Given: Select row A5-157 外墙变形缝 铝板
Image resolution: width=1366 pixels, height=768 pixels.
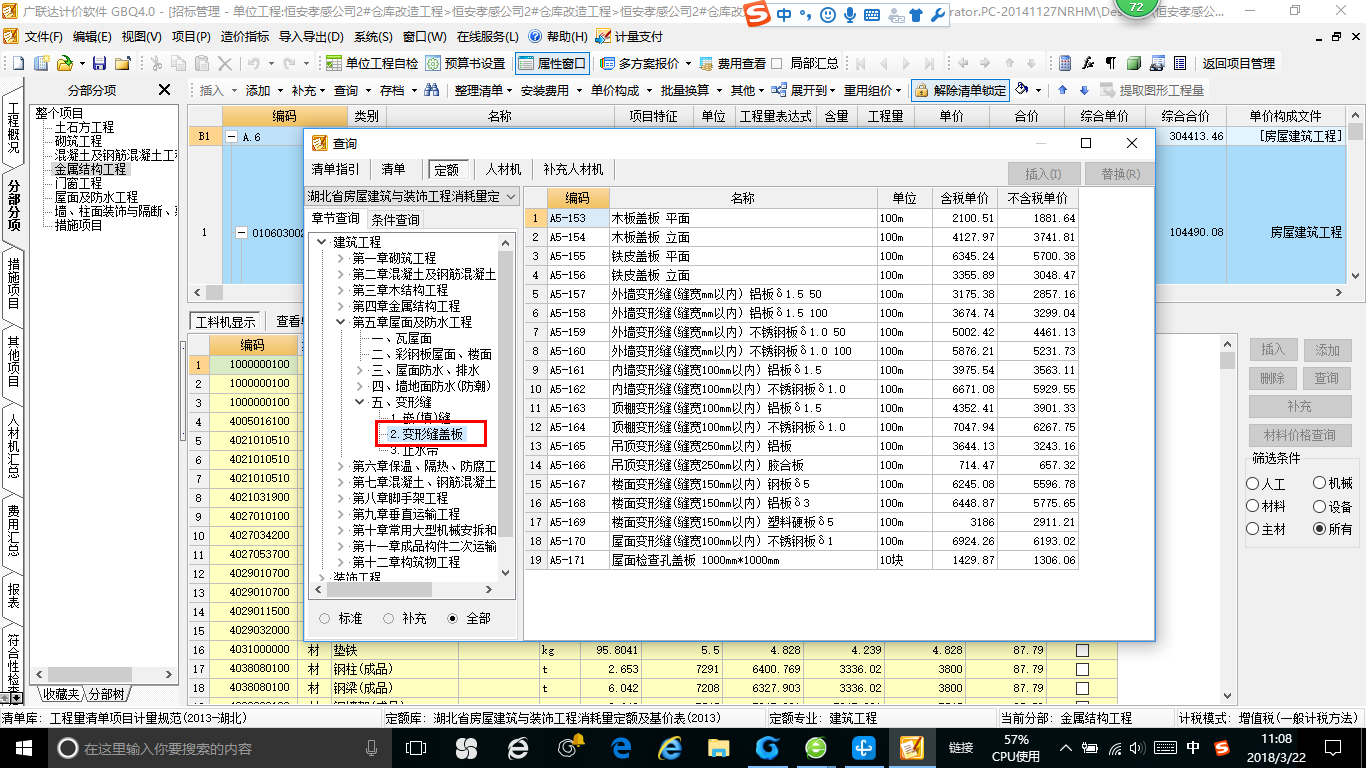Looking at the screenshot, I should point(802,294).
